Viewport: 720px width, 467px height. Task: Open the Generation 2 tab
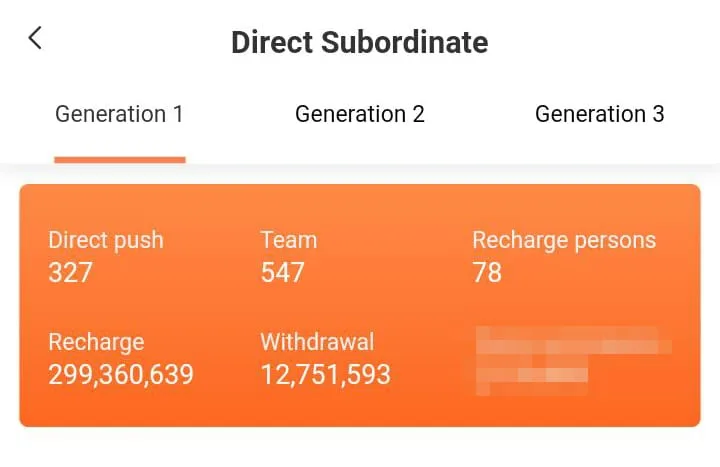pyautogui.click(x=360, y=114)
